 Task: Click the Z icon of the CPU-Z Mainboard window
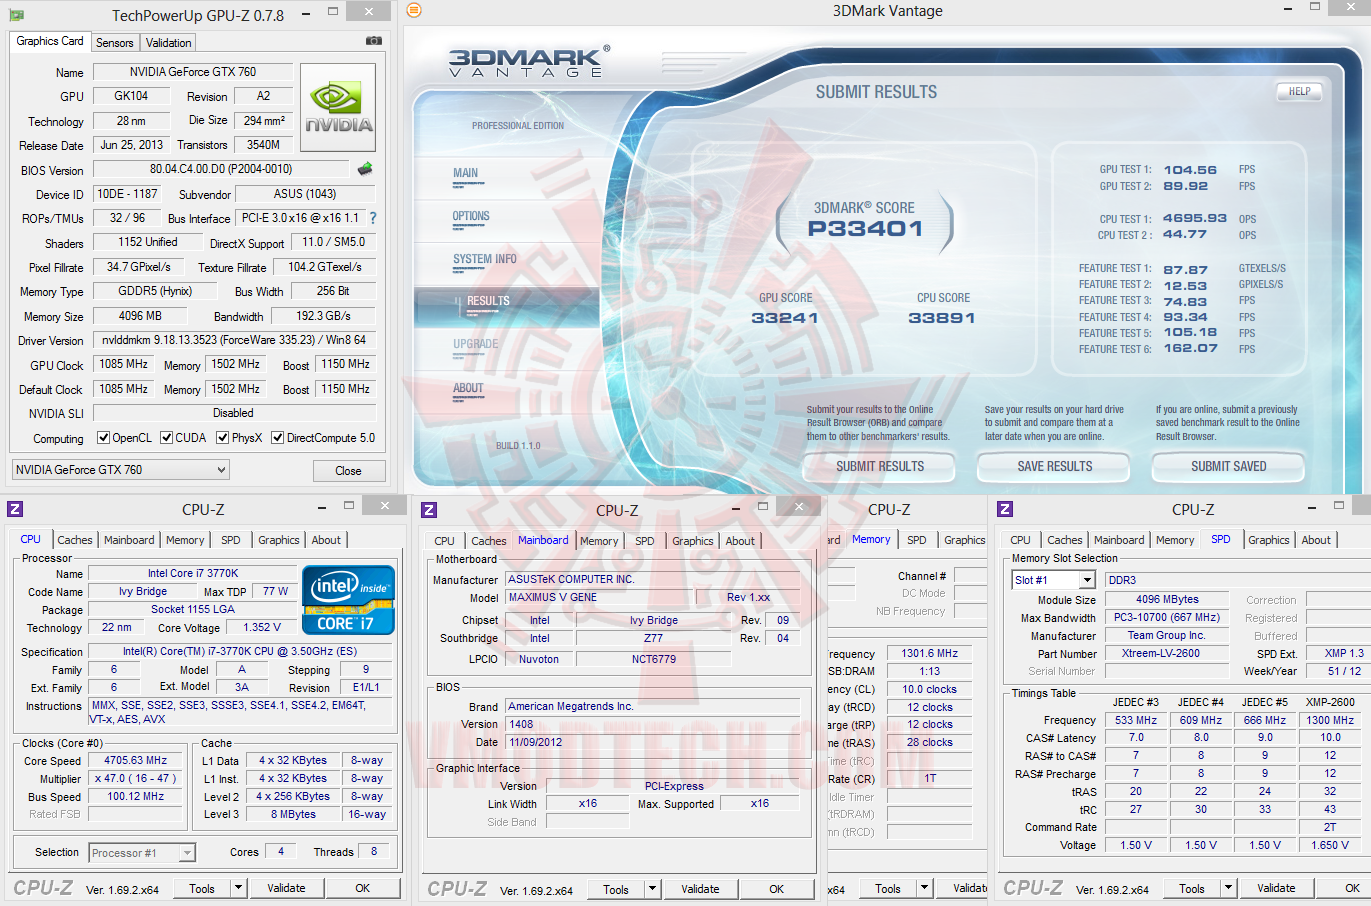(429, 509)
